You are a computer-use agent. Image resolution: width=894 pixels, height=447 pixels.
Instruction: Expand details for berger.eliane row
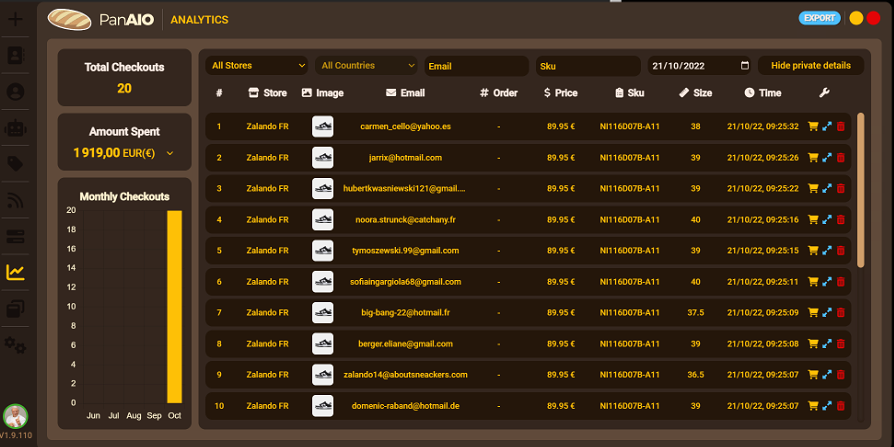(x=827, y=344)
